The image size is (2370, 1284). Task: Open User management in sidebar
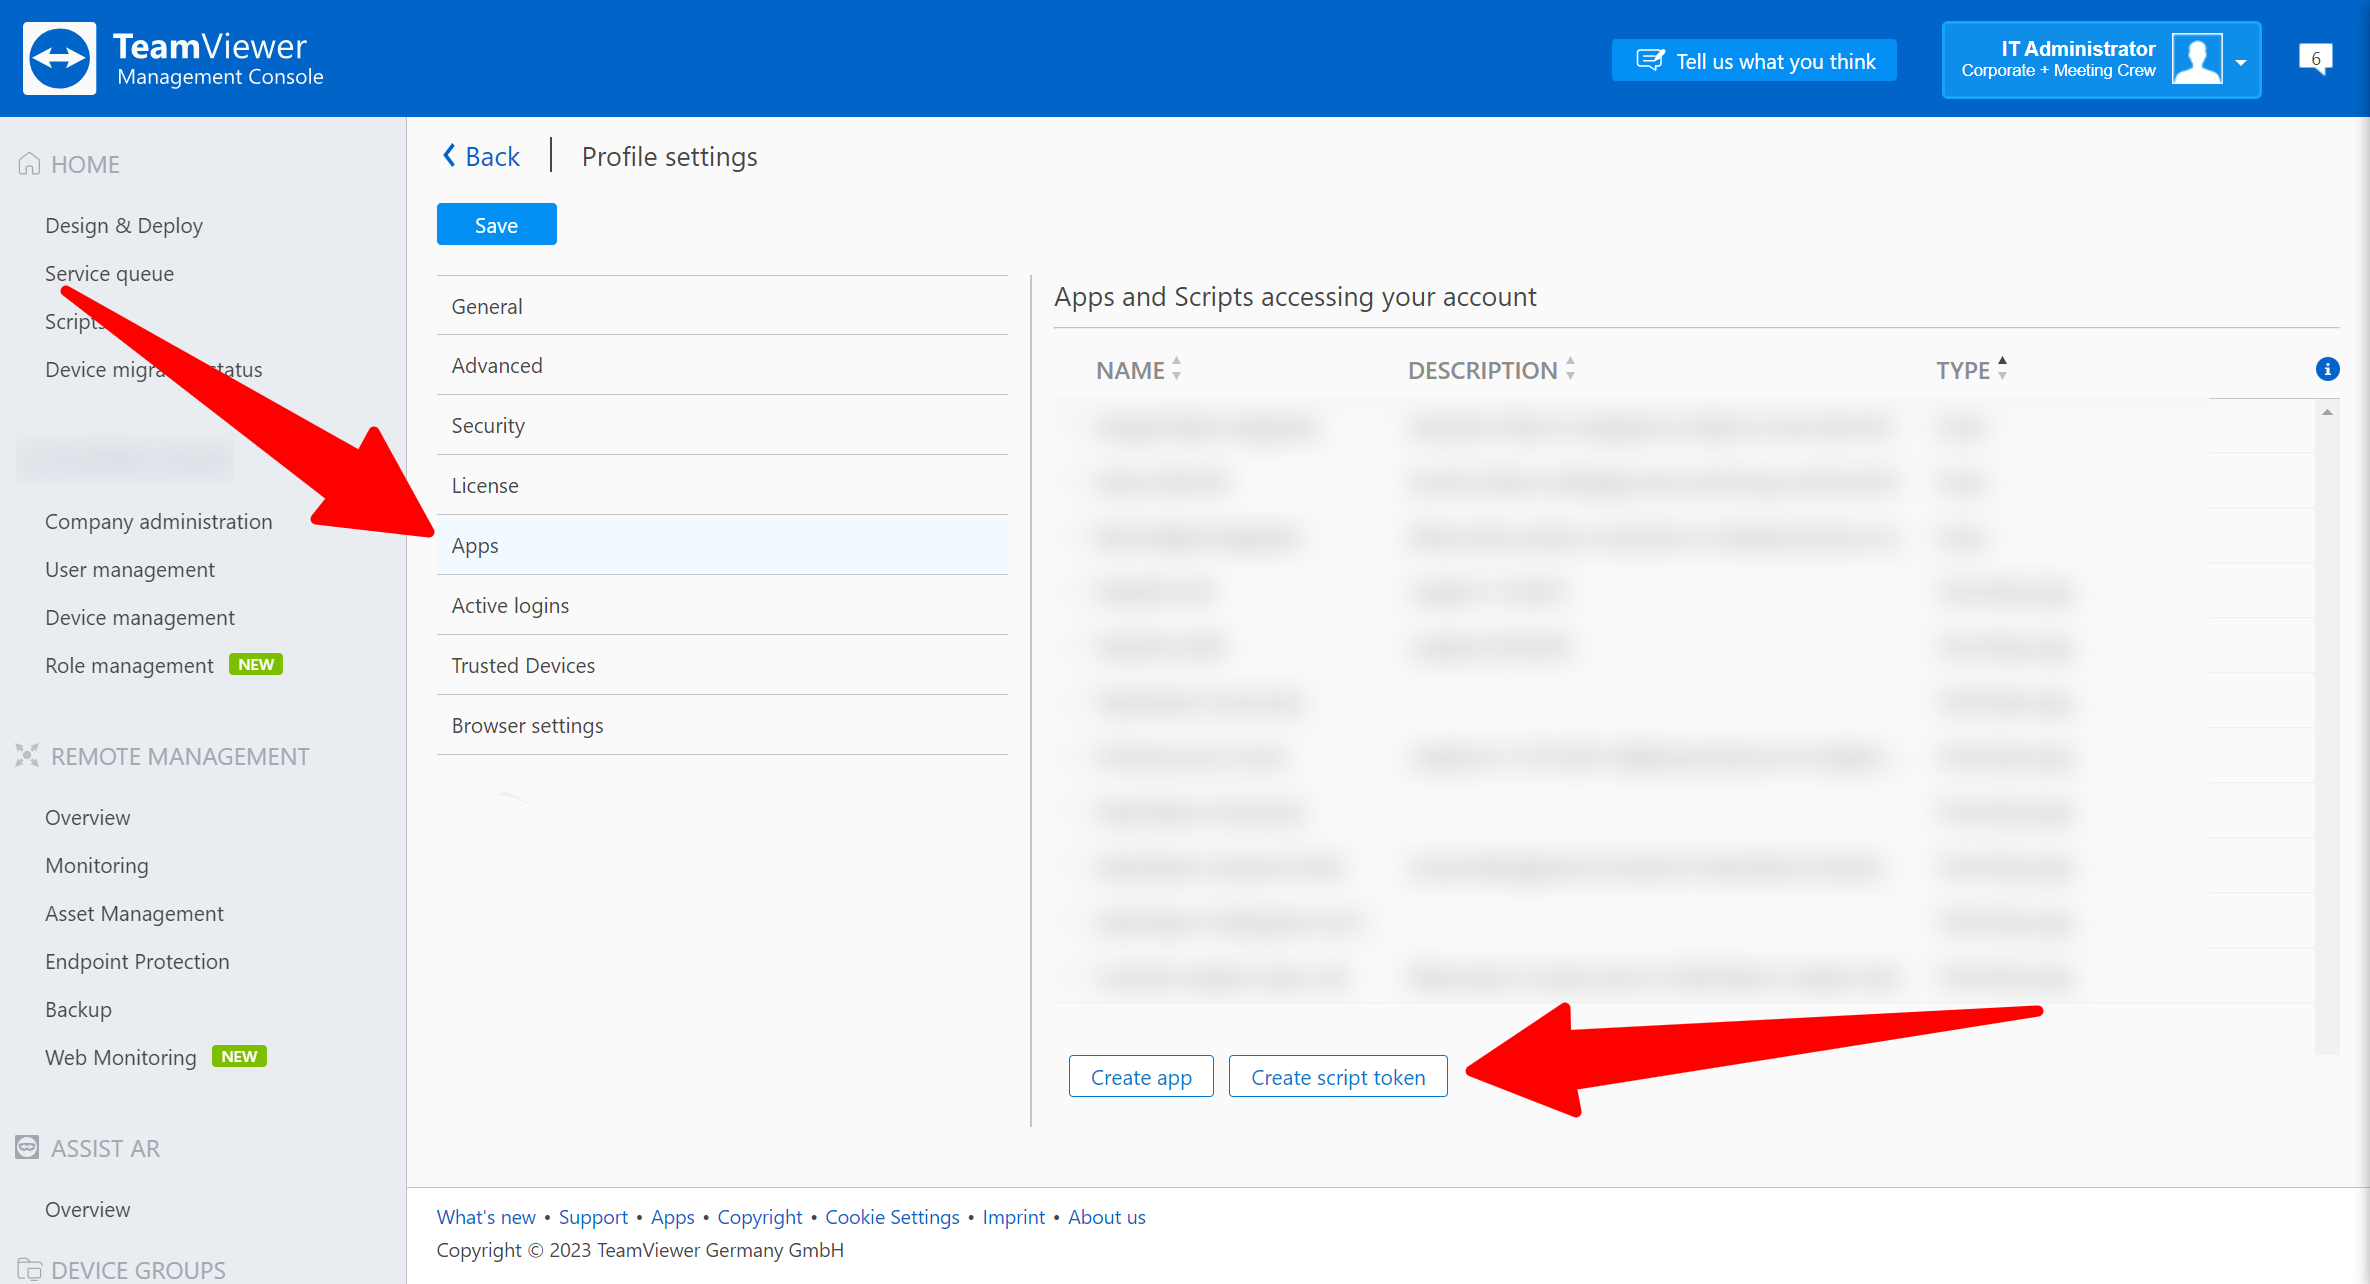point(130,569)
